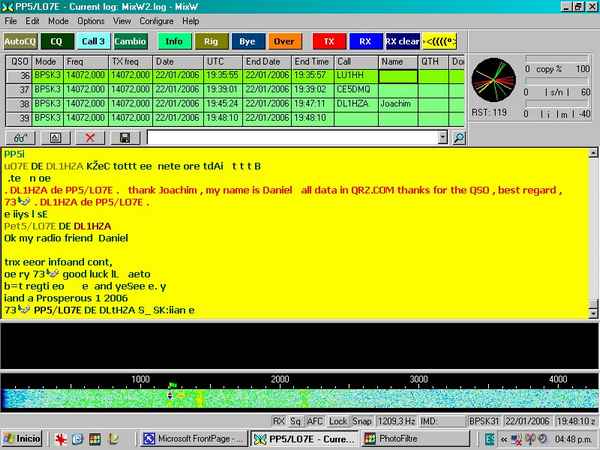
Task: Open the Mode menu
Action: point(59,21)
